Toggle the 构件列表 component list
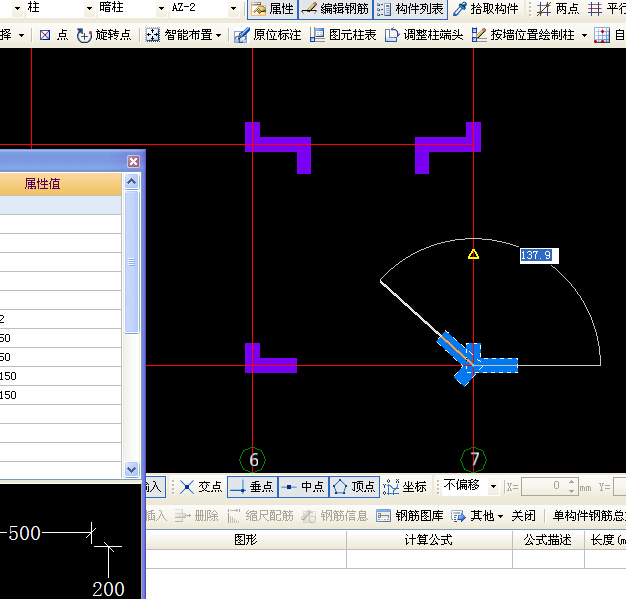 pos(410,9)
